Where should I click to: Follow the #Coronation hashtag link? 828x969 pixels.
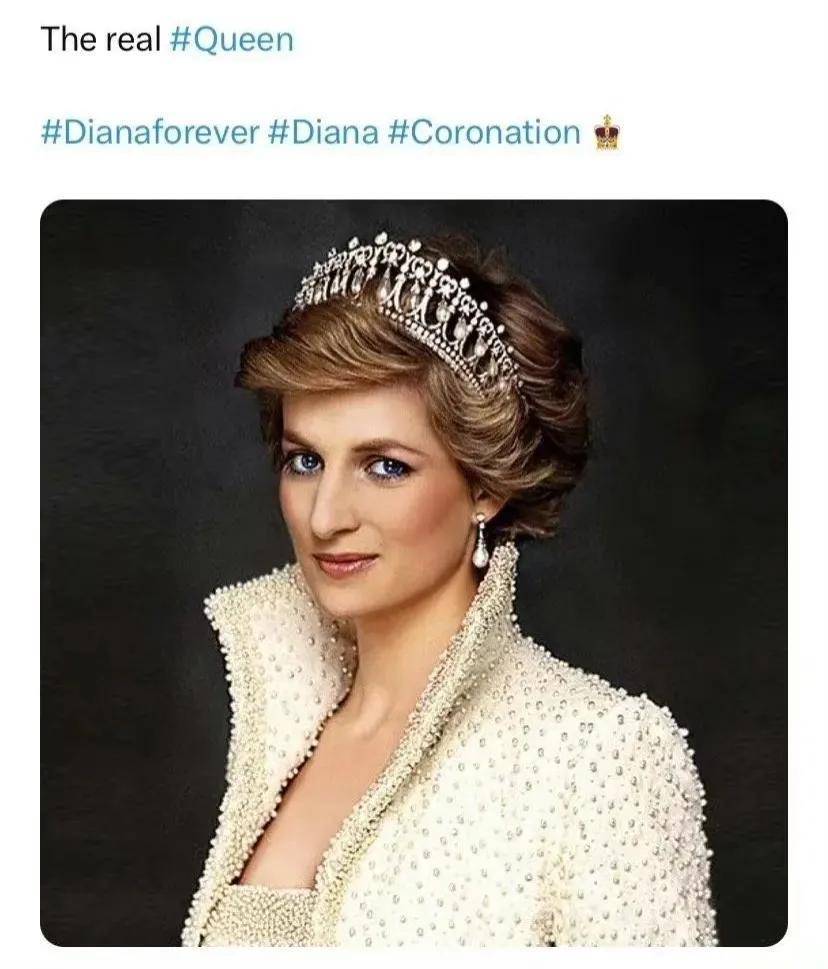click(485, 132)
